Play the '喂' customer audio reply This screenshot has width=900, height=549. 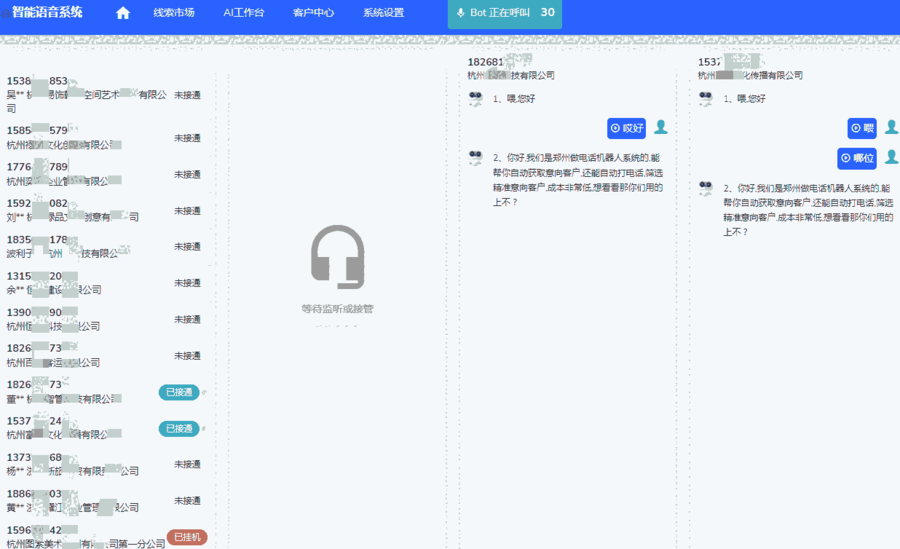(862, 128)
